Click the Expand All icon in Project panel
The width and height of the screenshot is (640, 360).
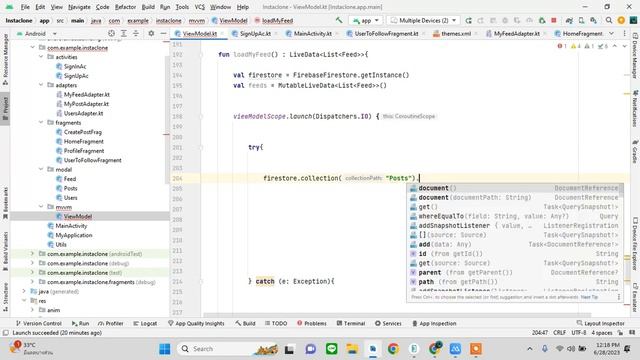[x=124, y=33]
